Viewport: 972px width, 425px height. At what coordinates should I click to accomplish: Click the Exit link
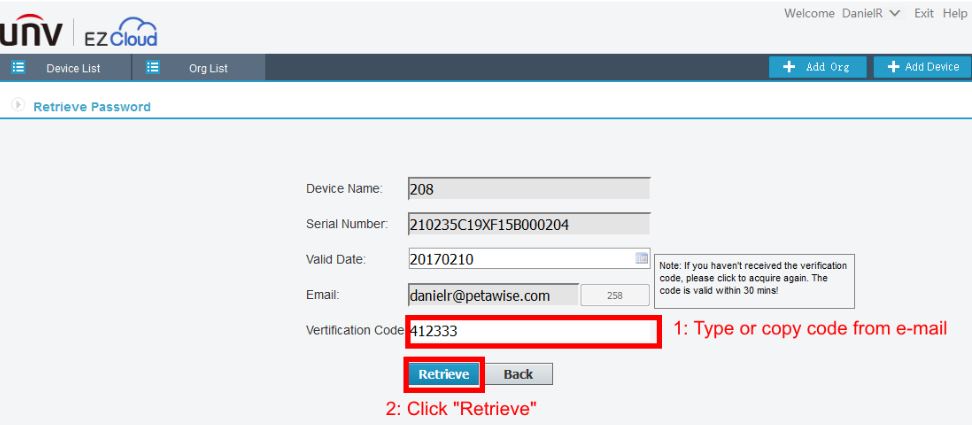point(924,14)
